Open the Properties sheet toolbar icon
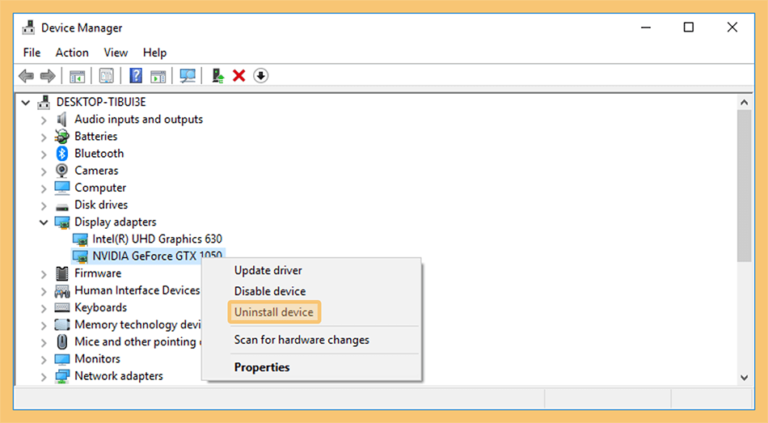 point(106,76)
